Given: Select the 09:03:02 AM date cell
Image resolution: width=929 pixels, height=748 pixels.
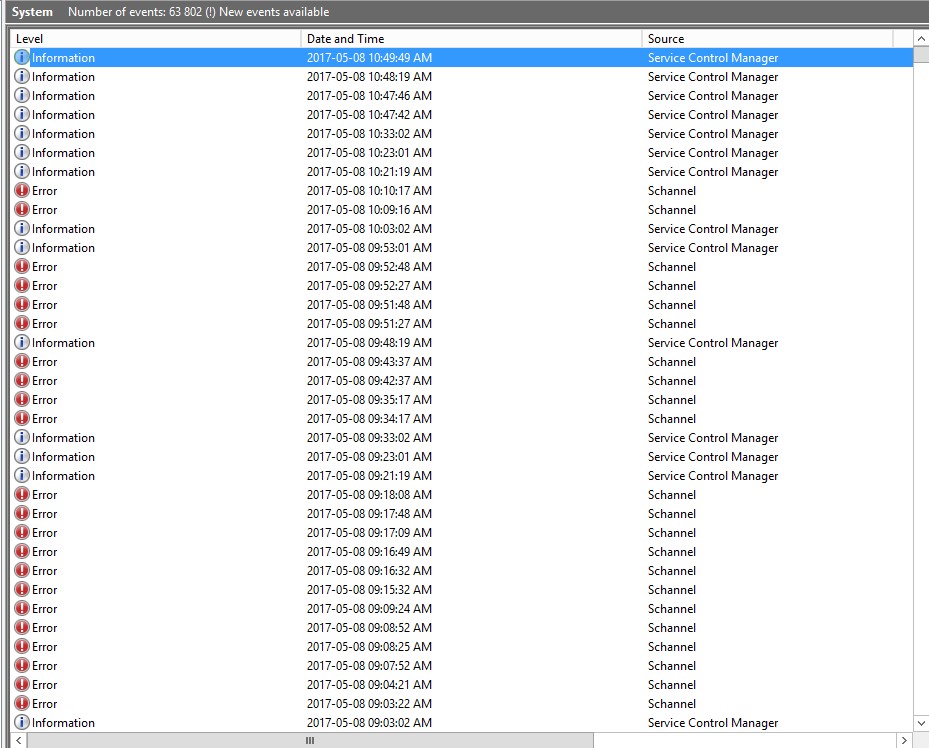Looking at the screenshot, I should (369, 723).
